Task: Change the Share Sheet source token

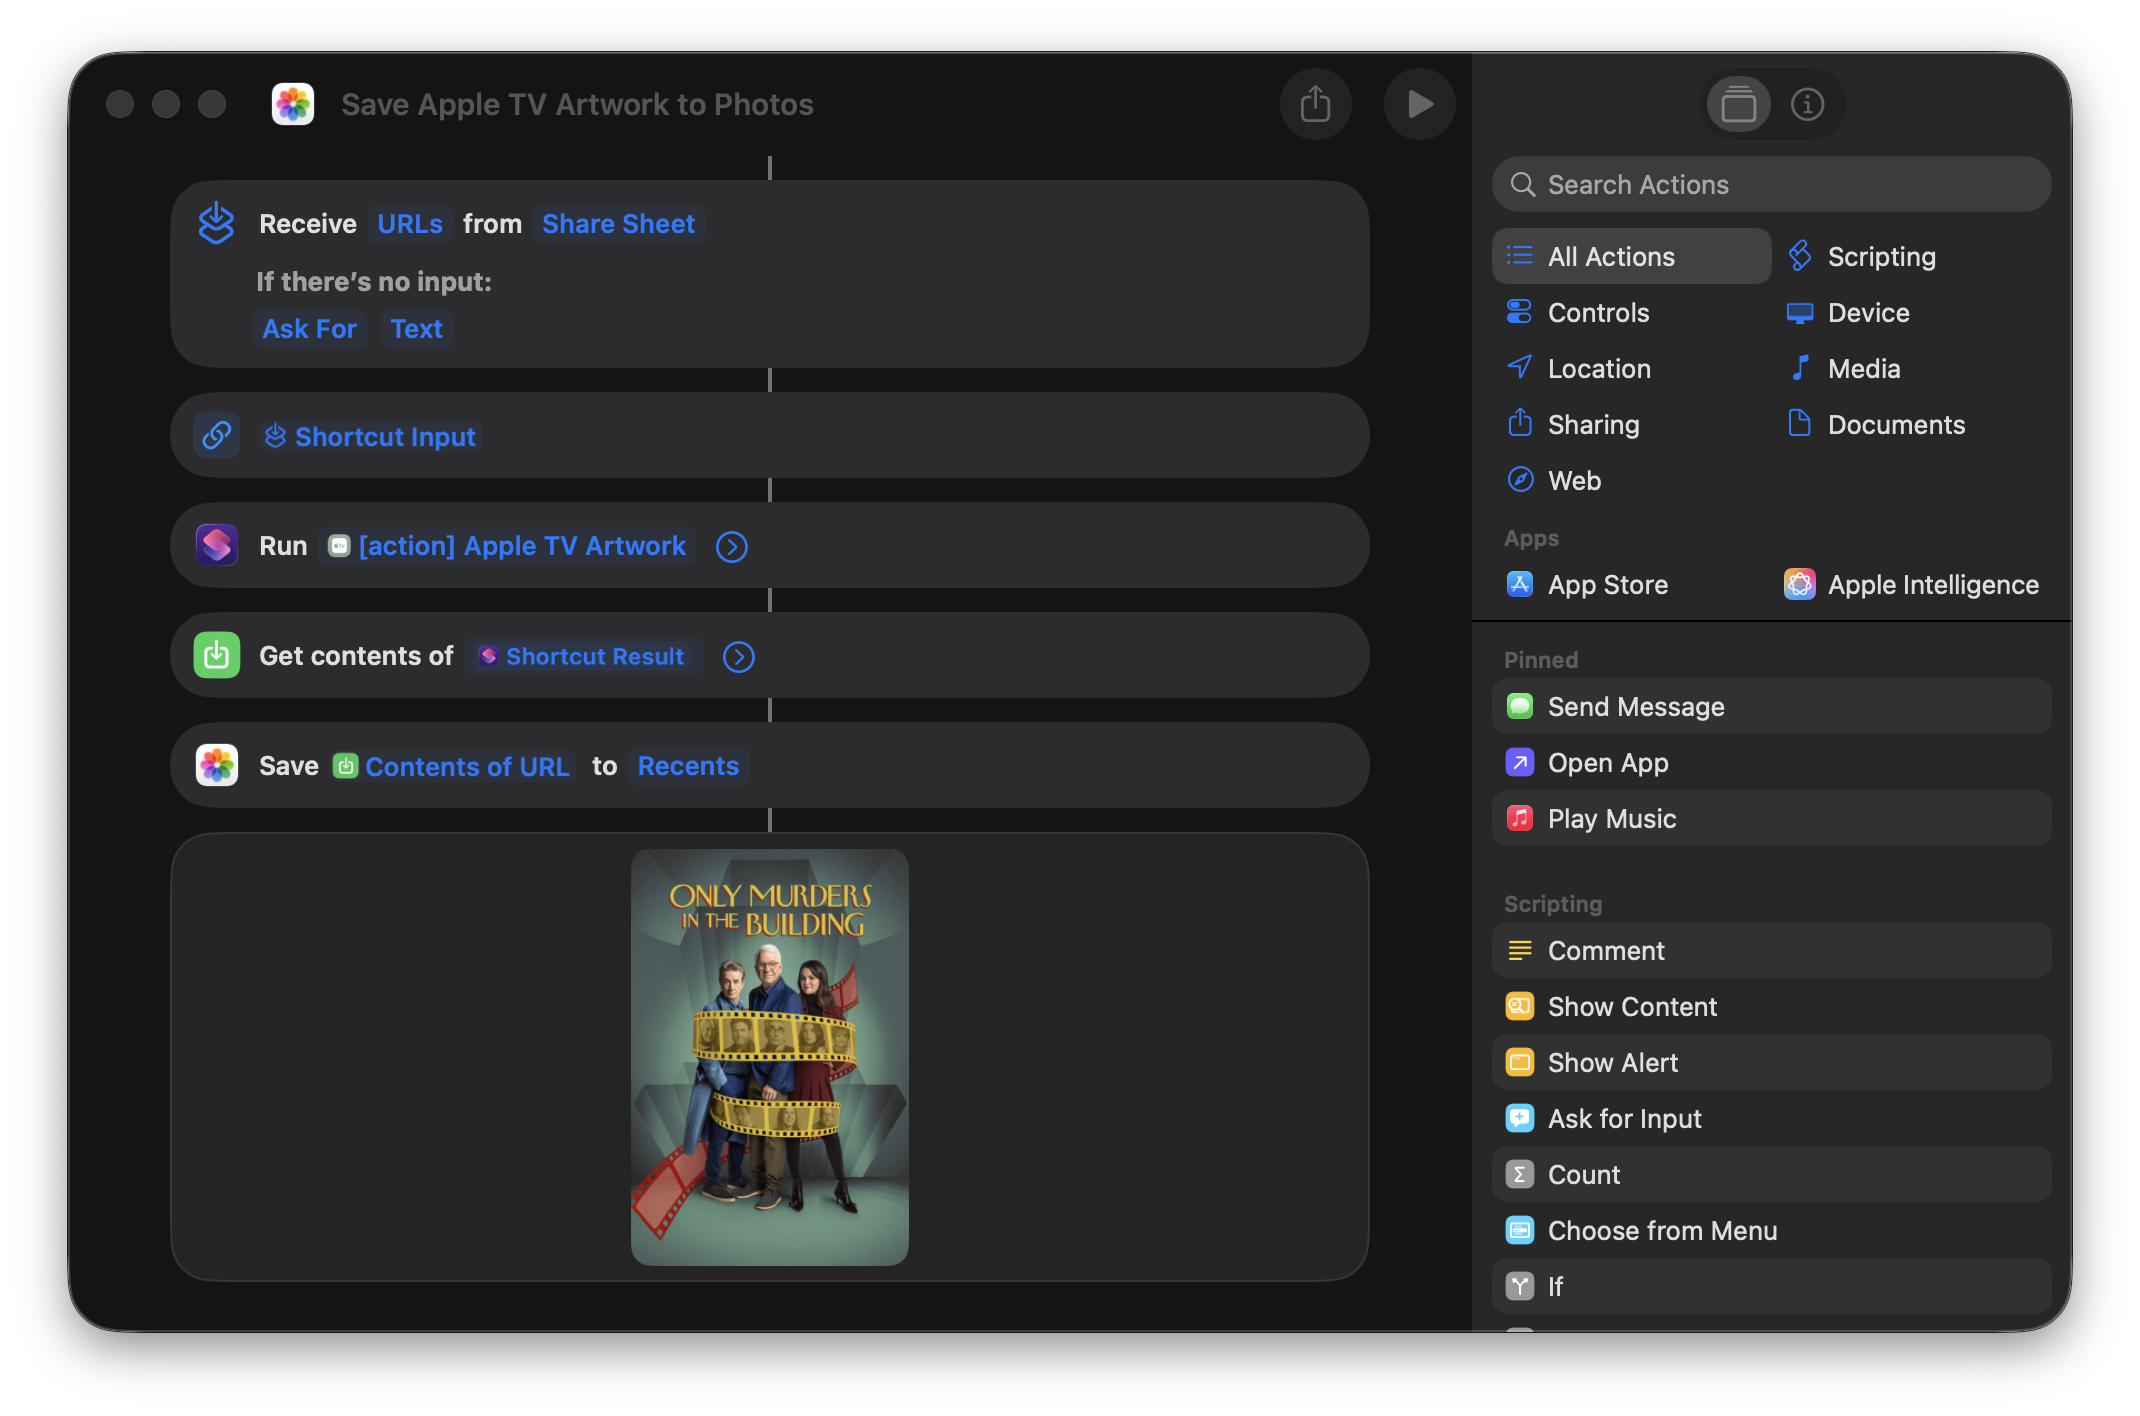Action: (618, 224)
